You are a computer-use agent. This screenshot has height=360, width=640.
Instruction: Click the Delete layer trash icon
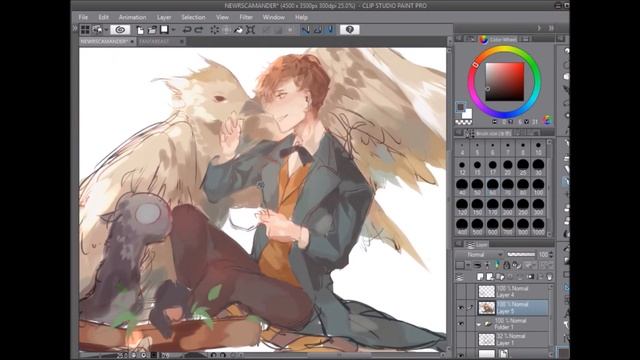point(549,277)
